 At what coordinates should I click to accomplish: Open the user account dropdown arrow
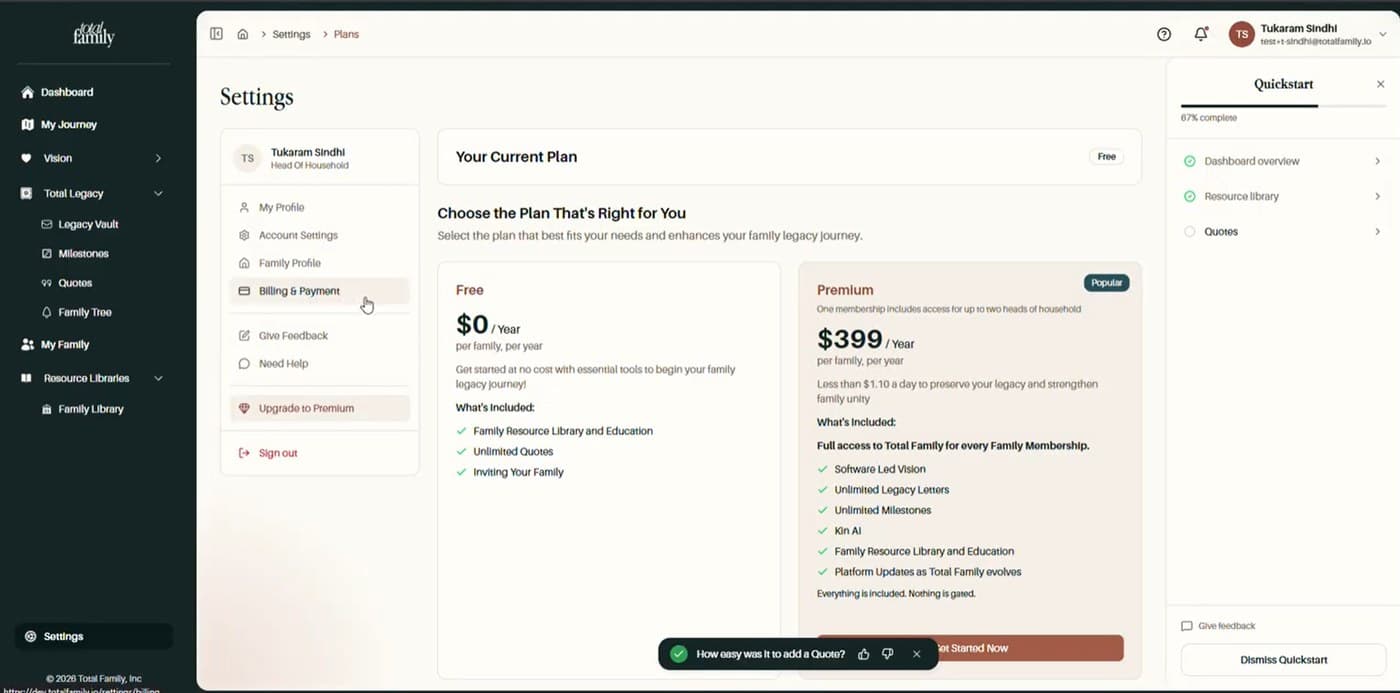point(1383,34)
